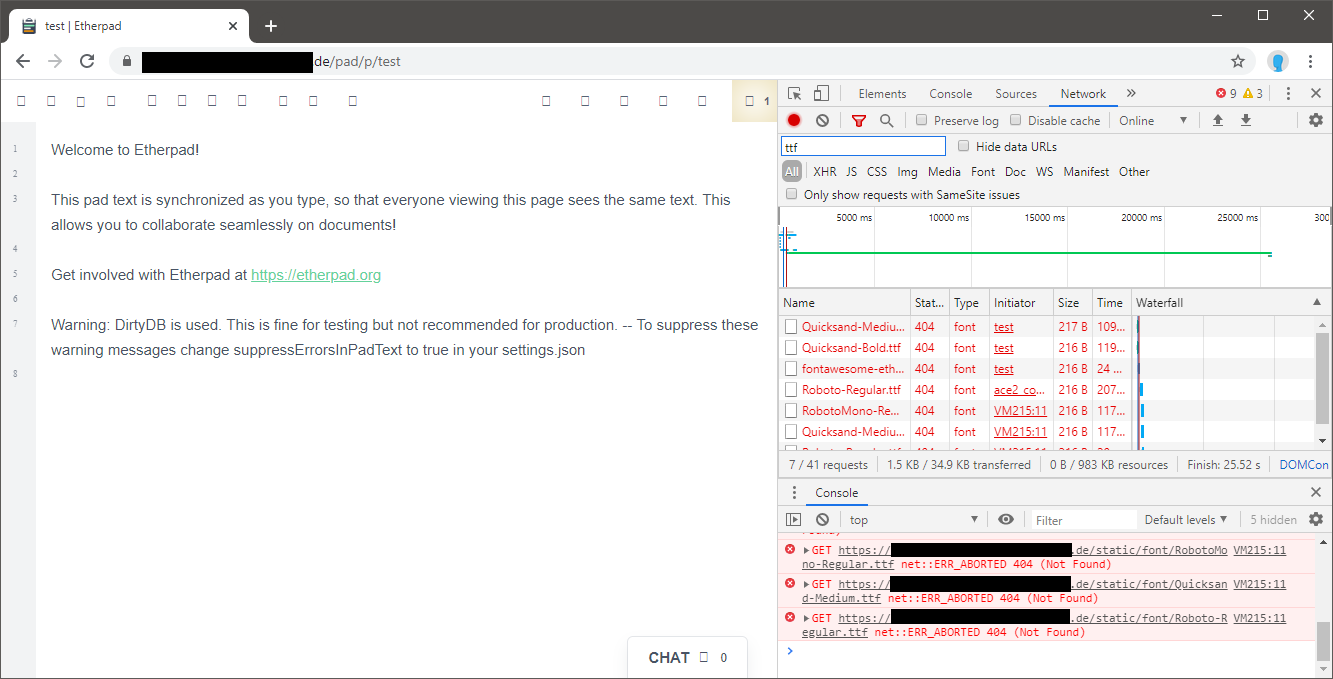Clear the network request log
Screen dimensions: 1333x679
coord(822,120)
